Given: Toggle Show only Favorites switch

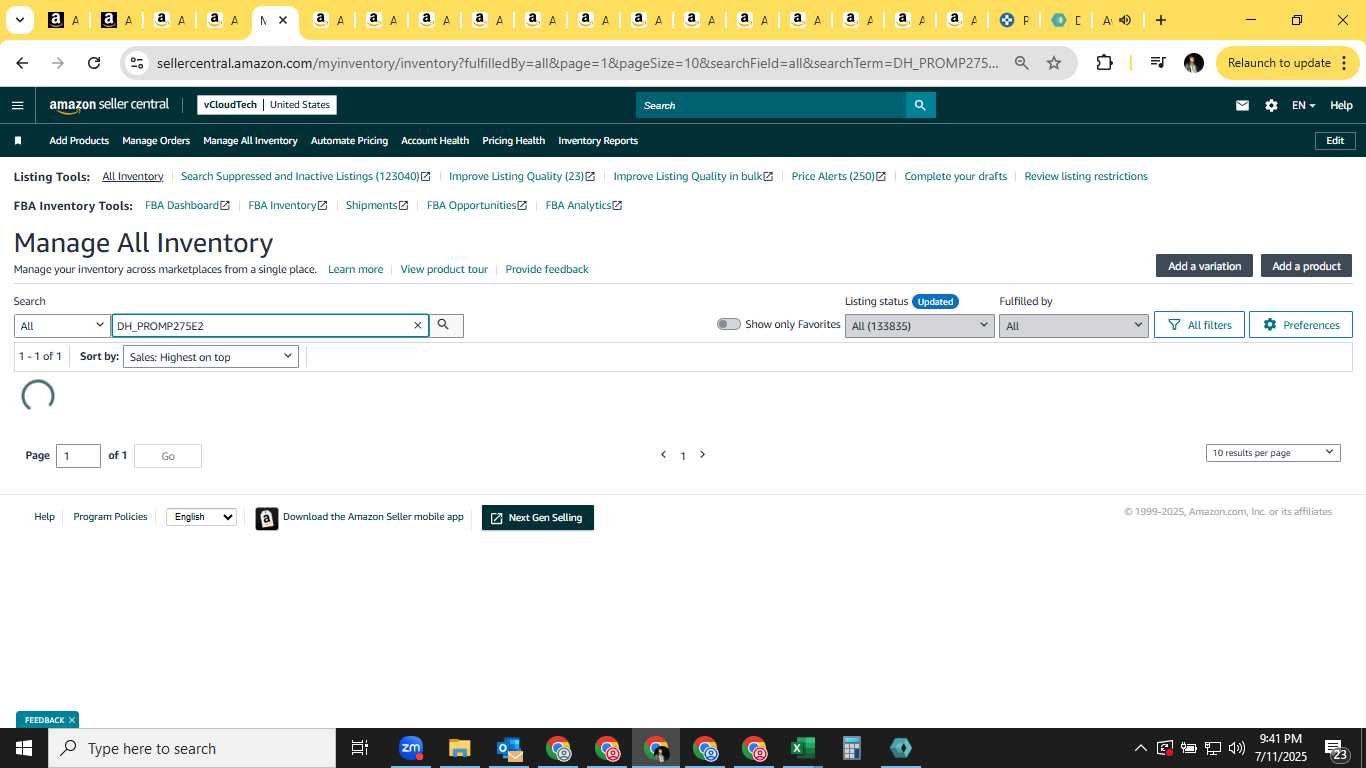Looking at the screenshot, I should coord(729,324).
